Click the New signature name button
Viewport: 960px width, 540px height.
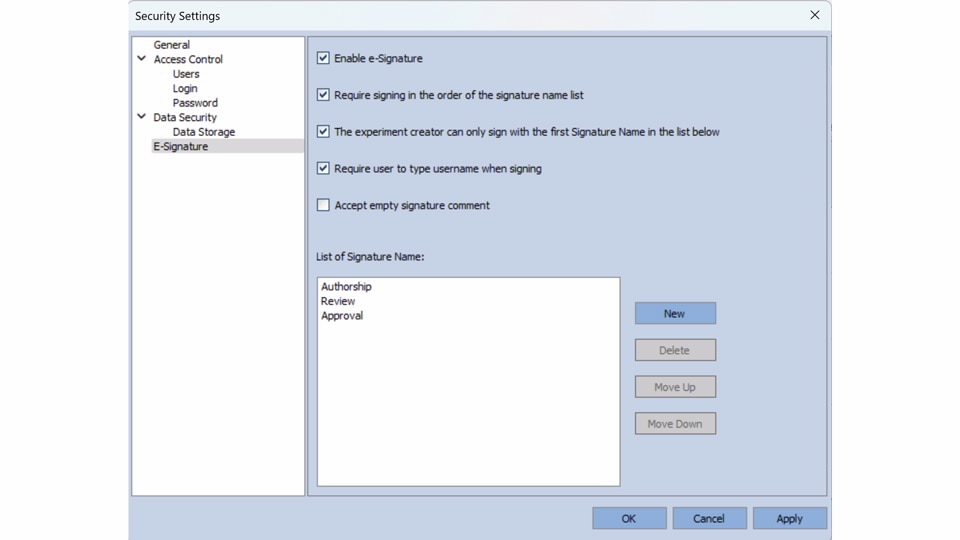coord(675,314)
